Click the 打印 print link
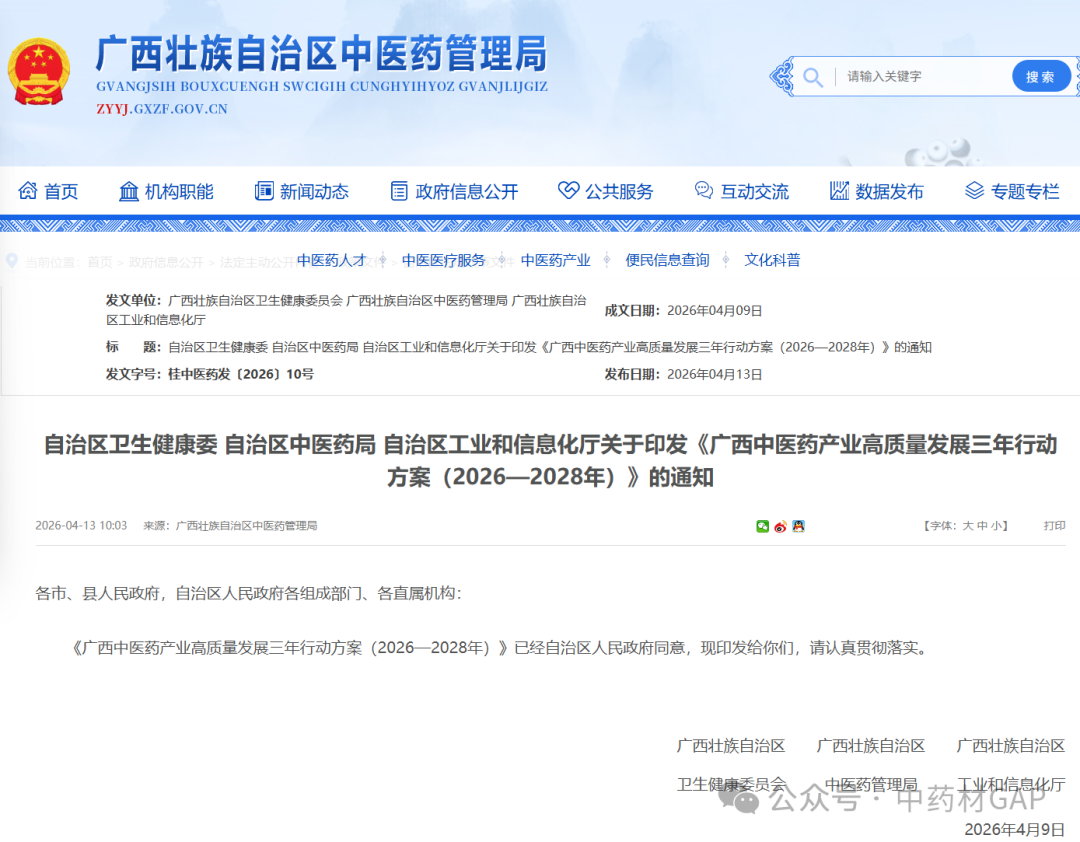The image size is (1080, 842). point(1055,526)
